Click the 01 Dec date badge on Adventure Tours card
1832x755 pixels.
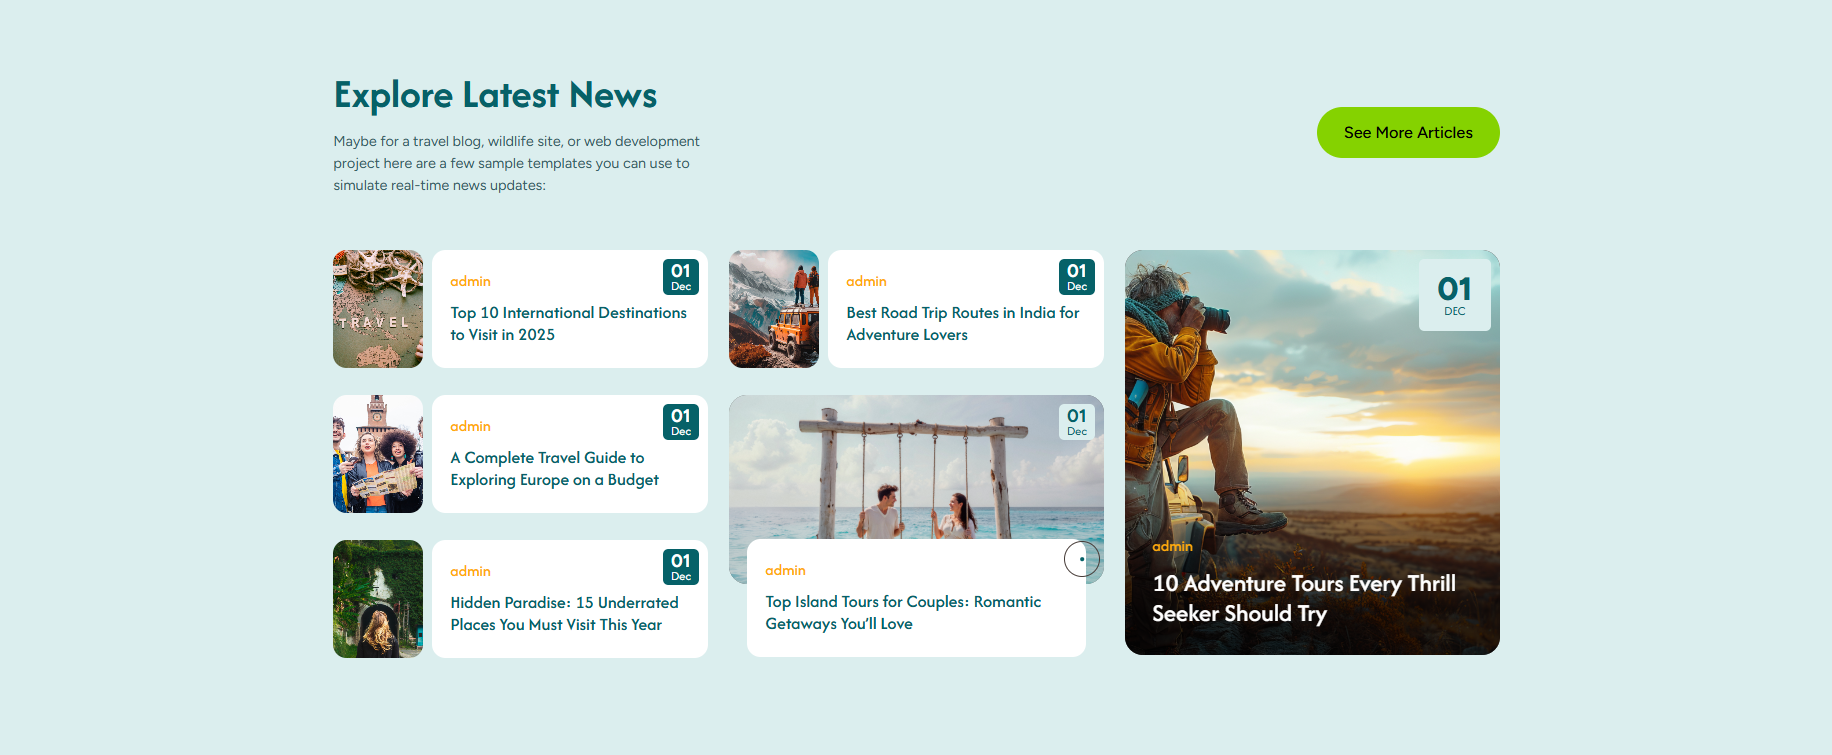(x=1454, y=295)
